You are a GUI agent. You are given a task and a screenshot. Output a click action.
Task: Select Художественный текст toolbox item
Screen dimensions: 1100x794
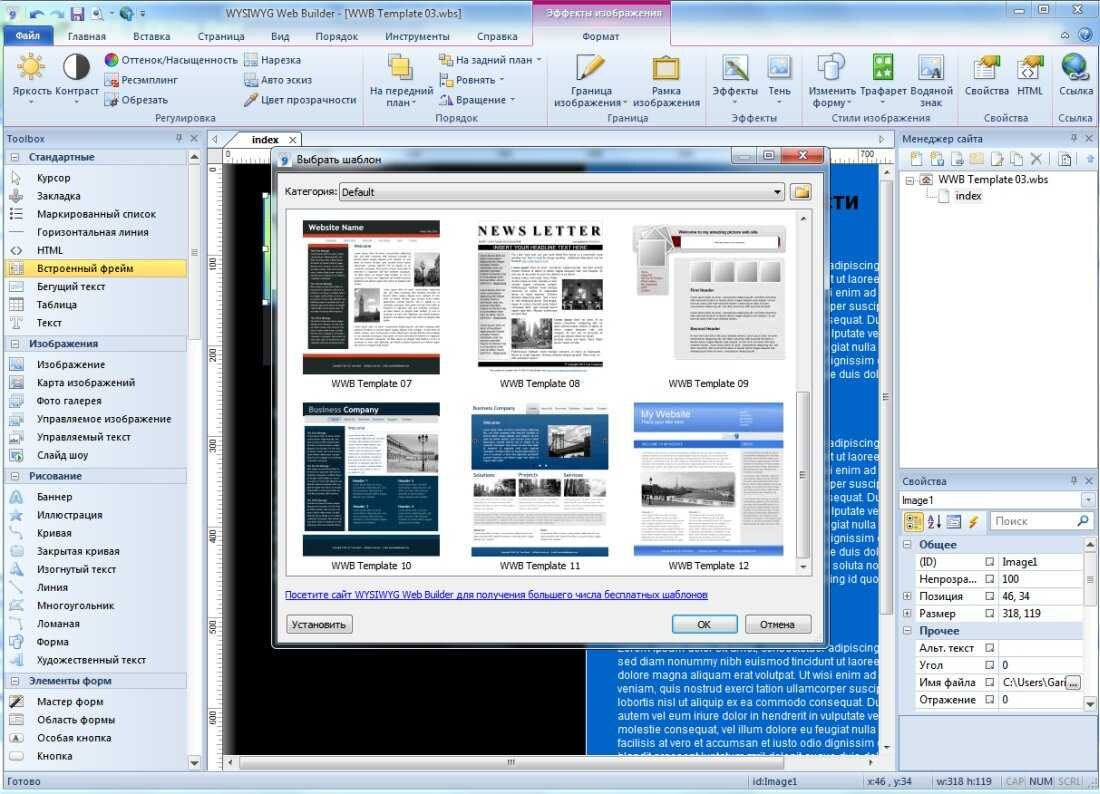[x=91, y=660]
